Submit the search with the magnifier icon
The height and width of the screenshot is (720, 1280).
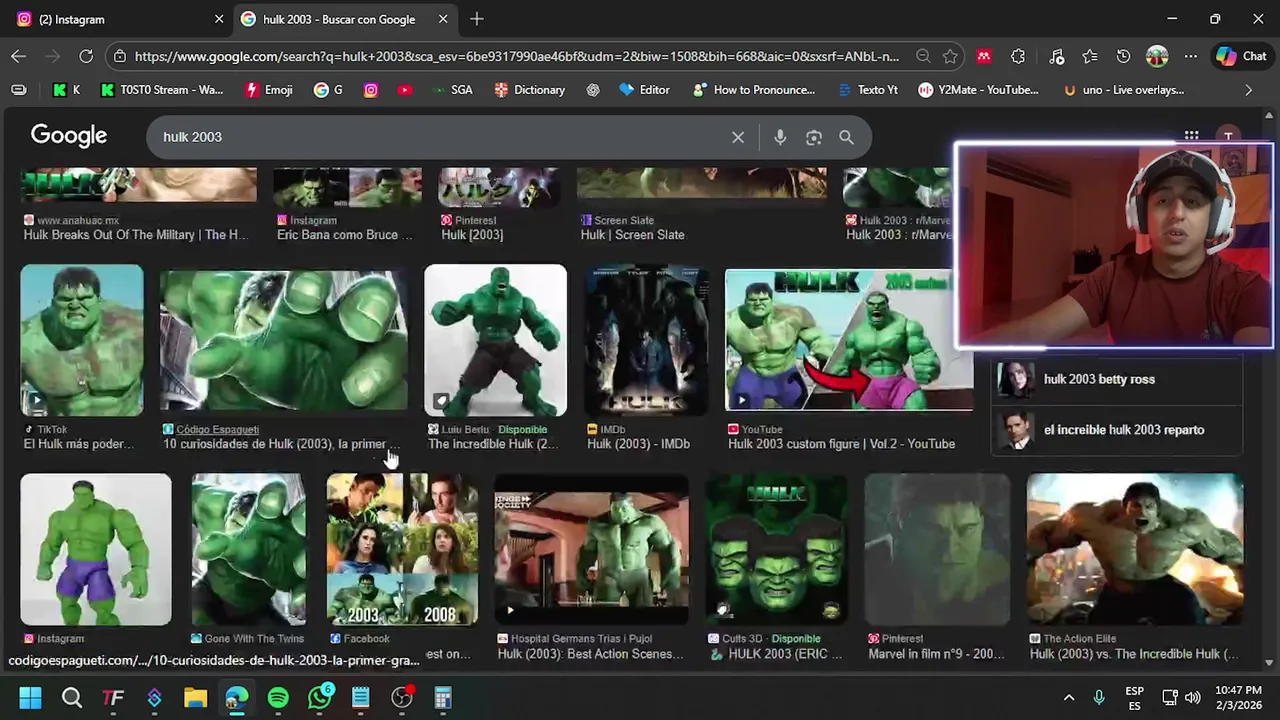point(846,137)
